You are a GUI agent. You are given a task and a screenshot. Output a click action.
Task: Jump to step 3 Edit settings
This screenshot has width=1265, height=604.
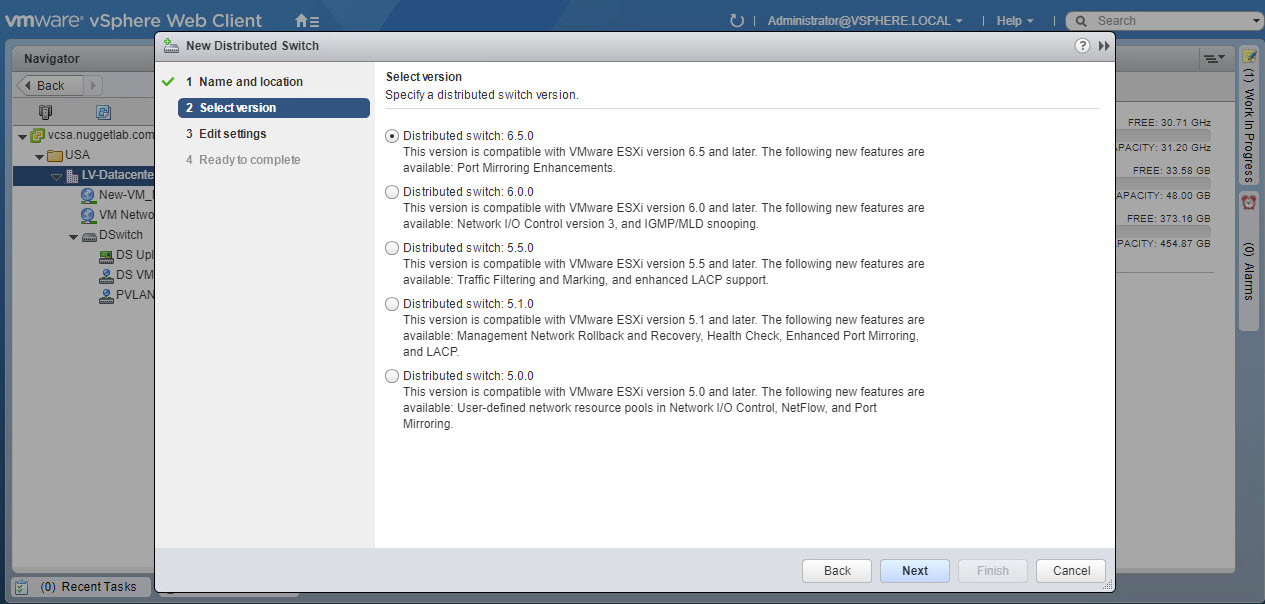click(232, 134)
